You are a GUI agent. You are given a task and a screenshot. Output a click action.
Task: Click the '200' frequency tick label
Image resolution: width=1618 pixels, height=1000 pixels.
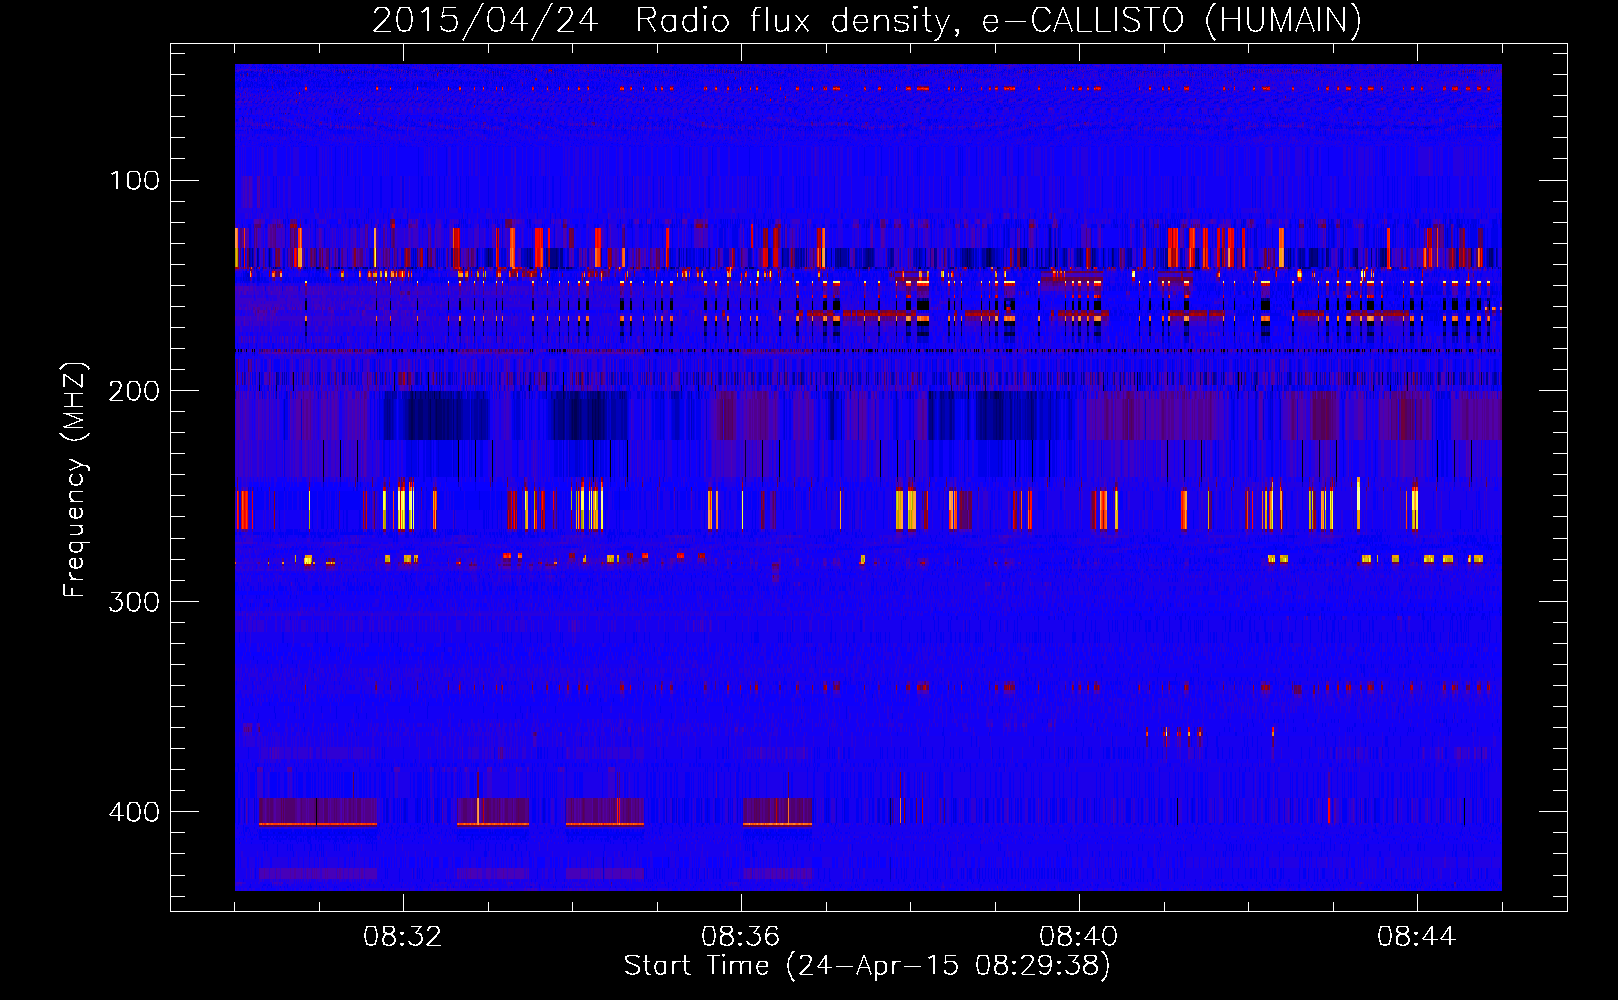pyautogui.click(x=134, y=391)
